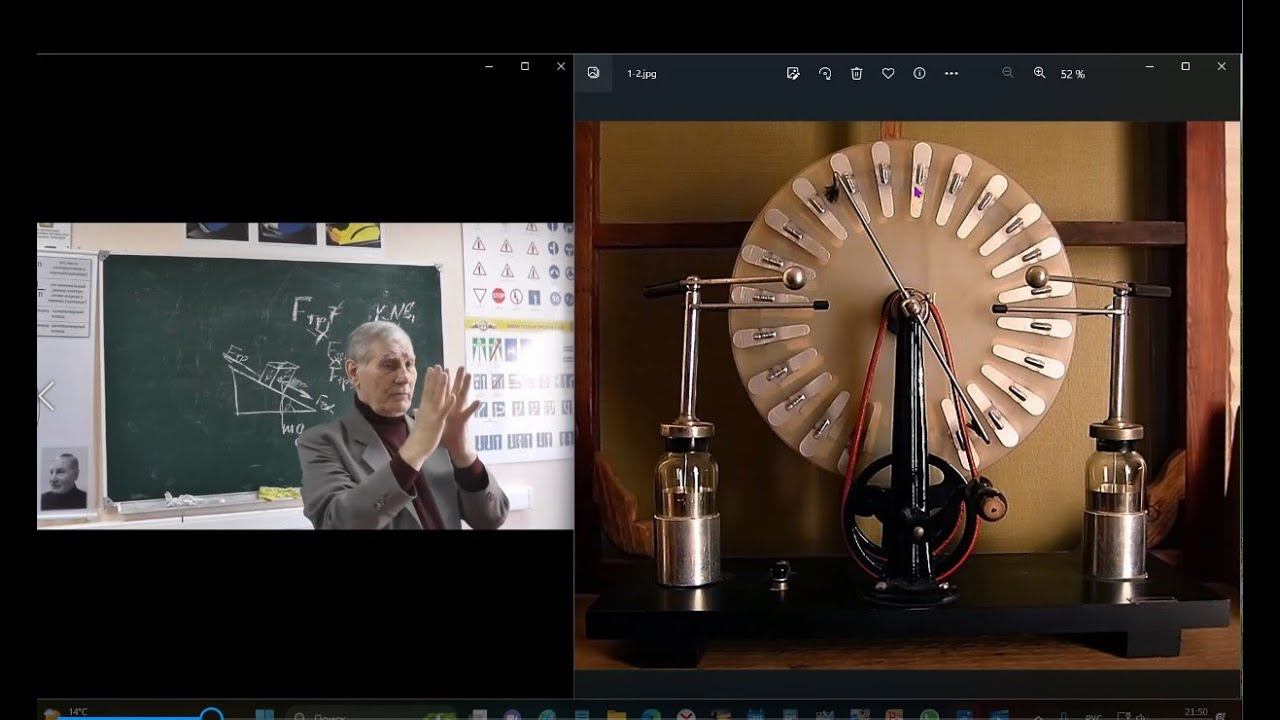Click the 1-2.jpg file name
The image size is (1280, 720).
point(642,74)
